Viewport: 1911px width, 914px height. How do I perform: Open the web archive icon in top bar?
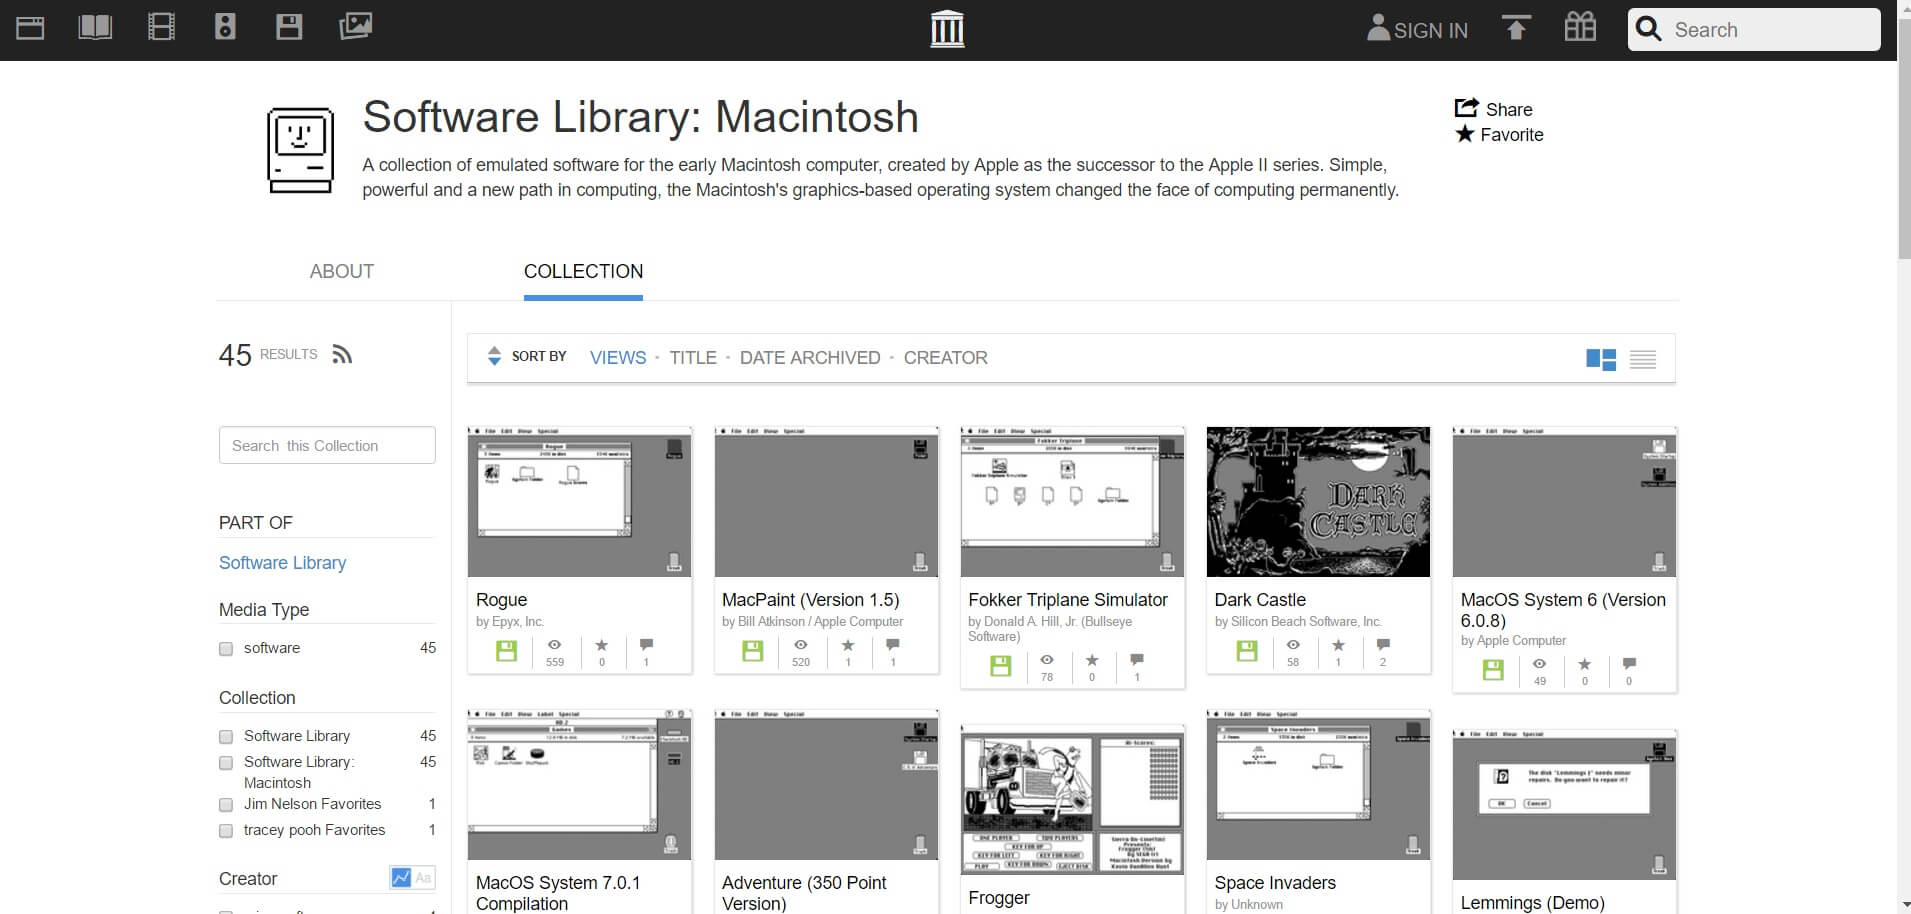pos(30,27)
